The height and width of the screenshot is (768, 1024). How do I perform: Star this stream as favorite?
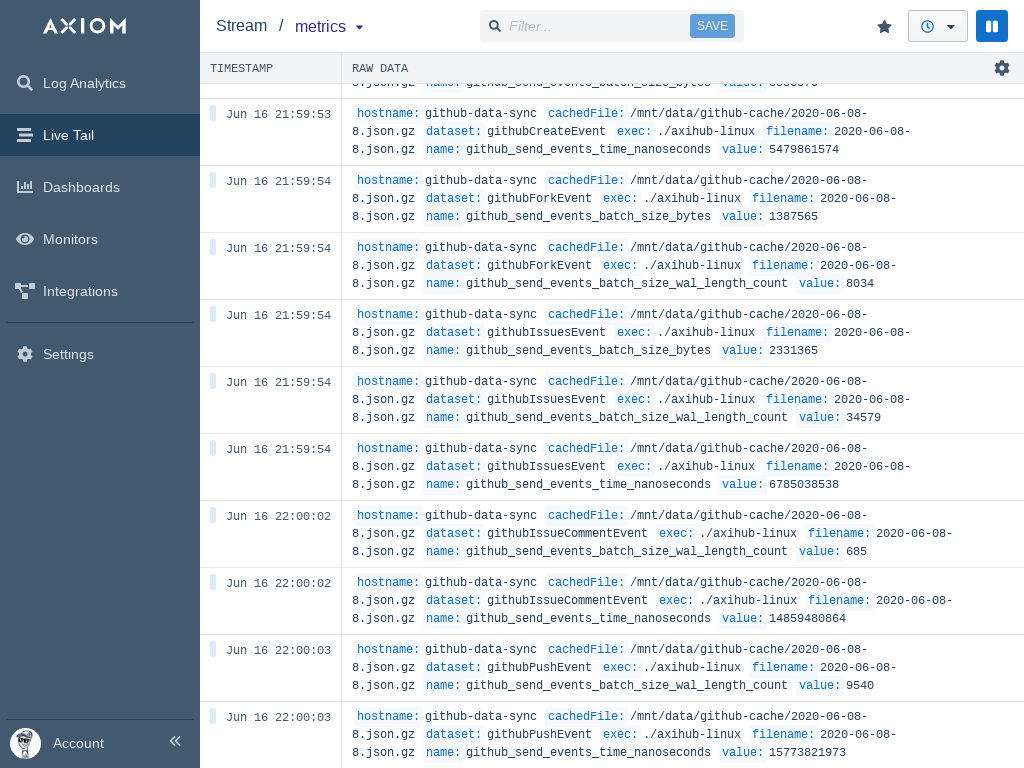[x=884, y=27]
